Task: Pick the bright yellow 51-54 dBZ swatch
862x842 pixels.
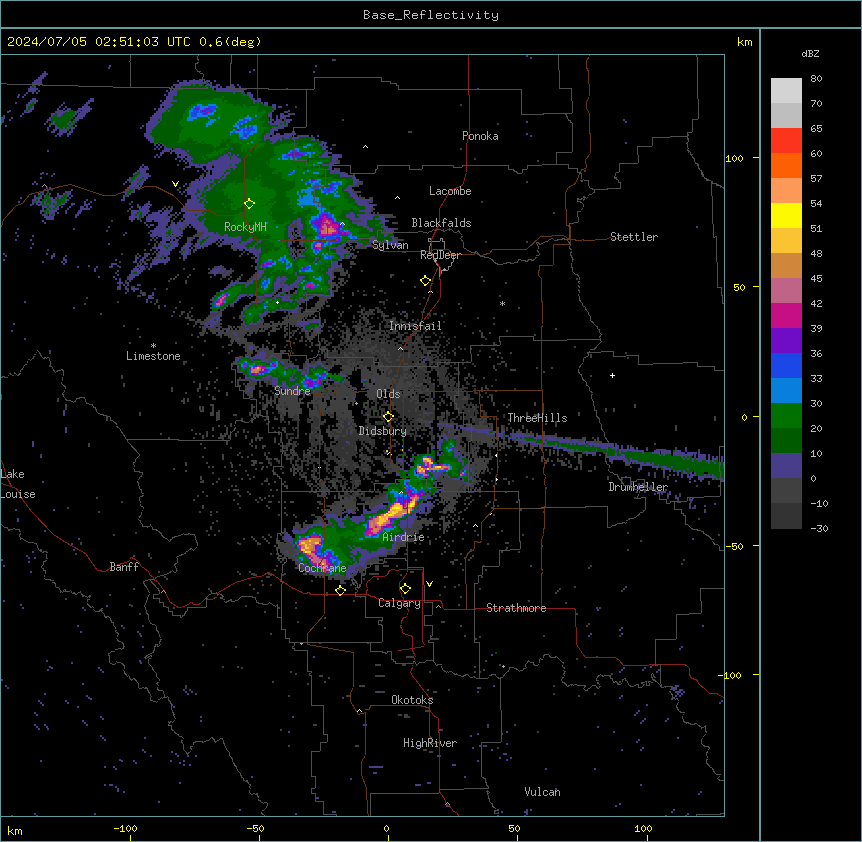Action: point(786,215)
